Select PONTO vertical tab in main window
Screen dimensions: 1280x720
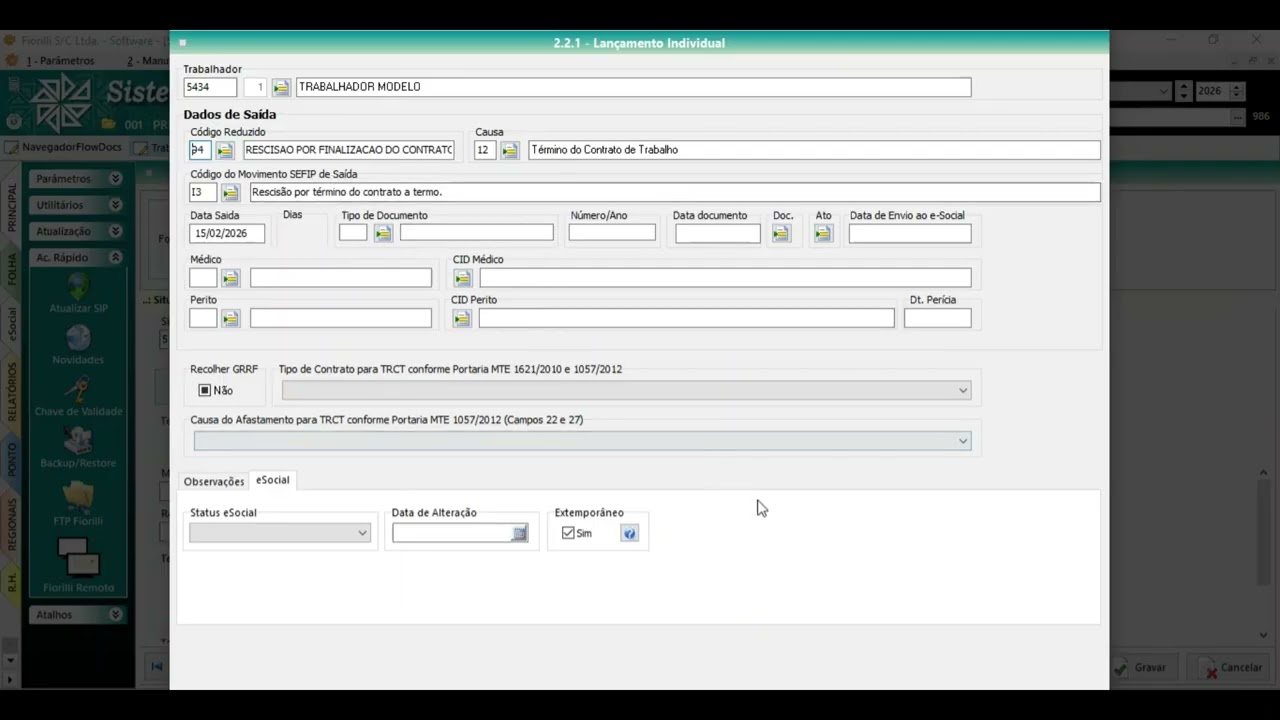12,458
